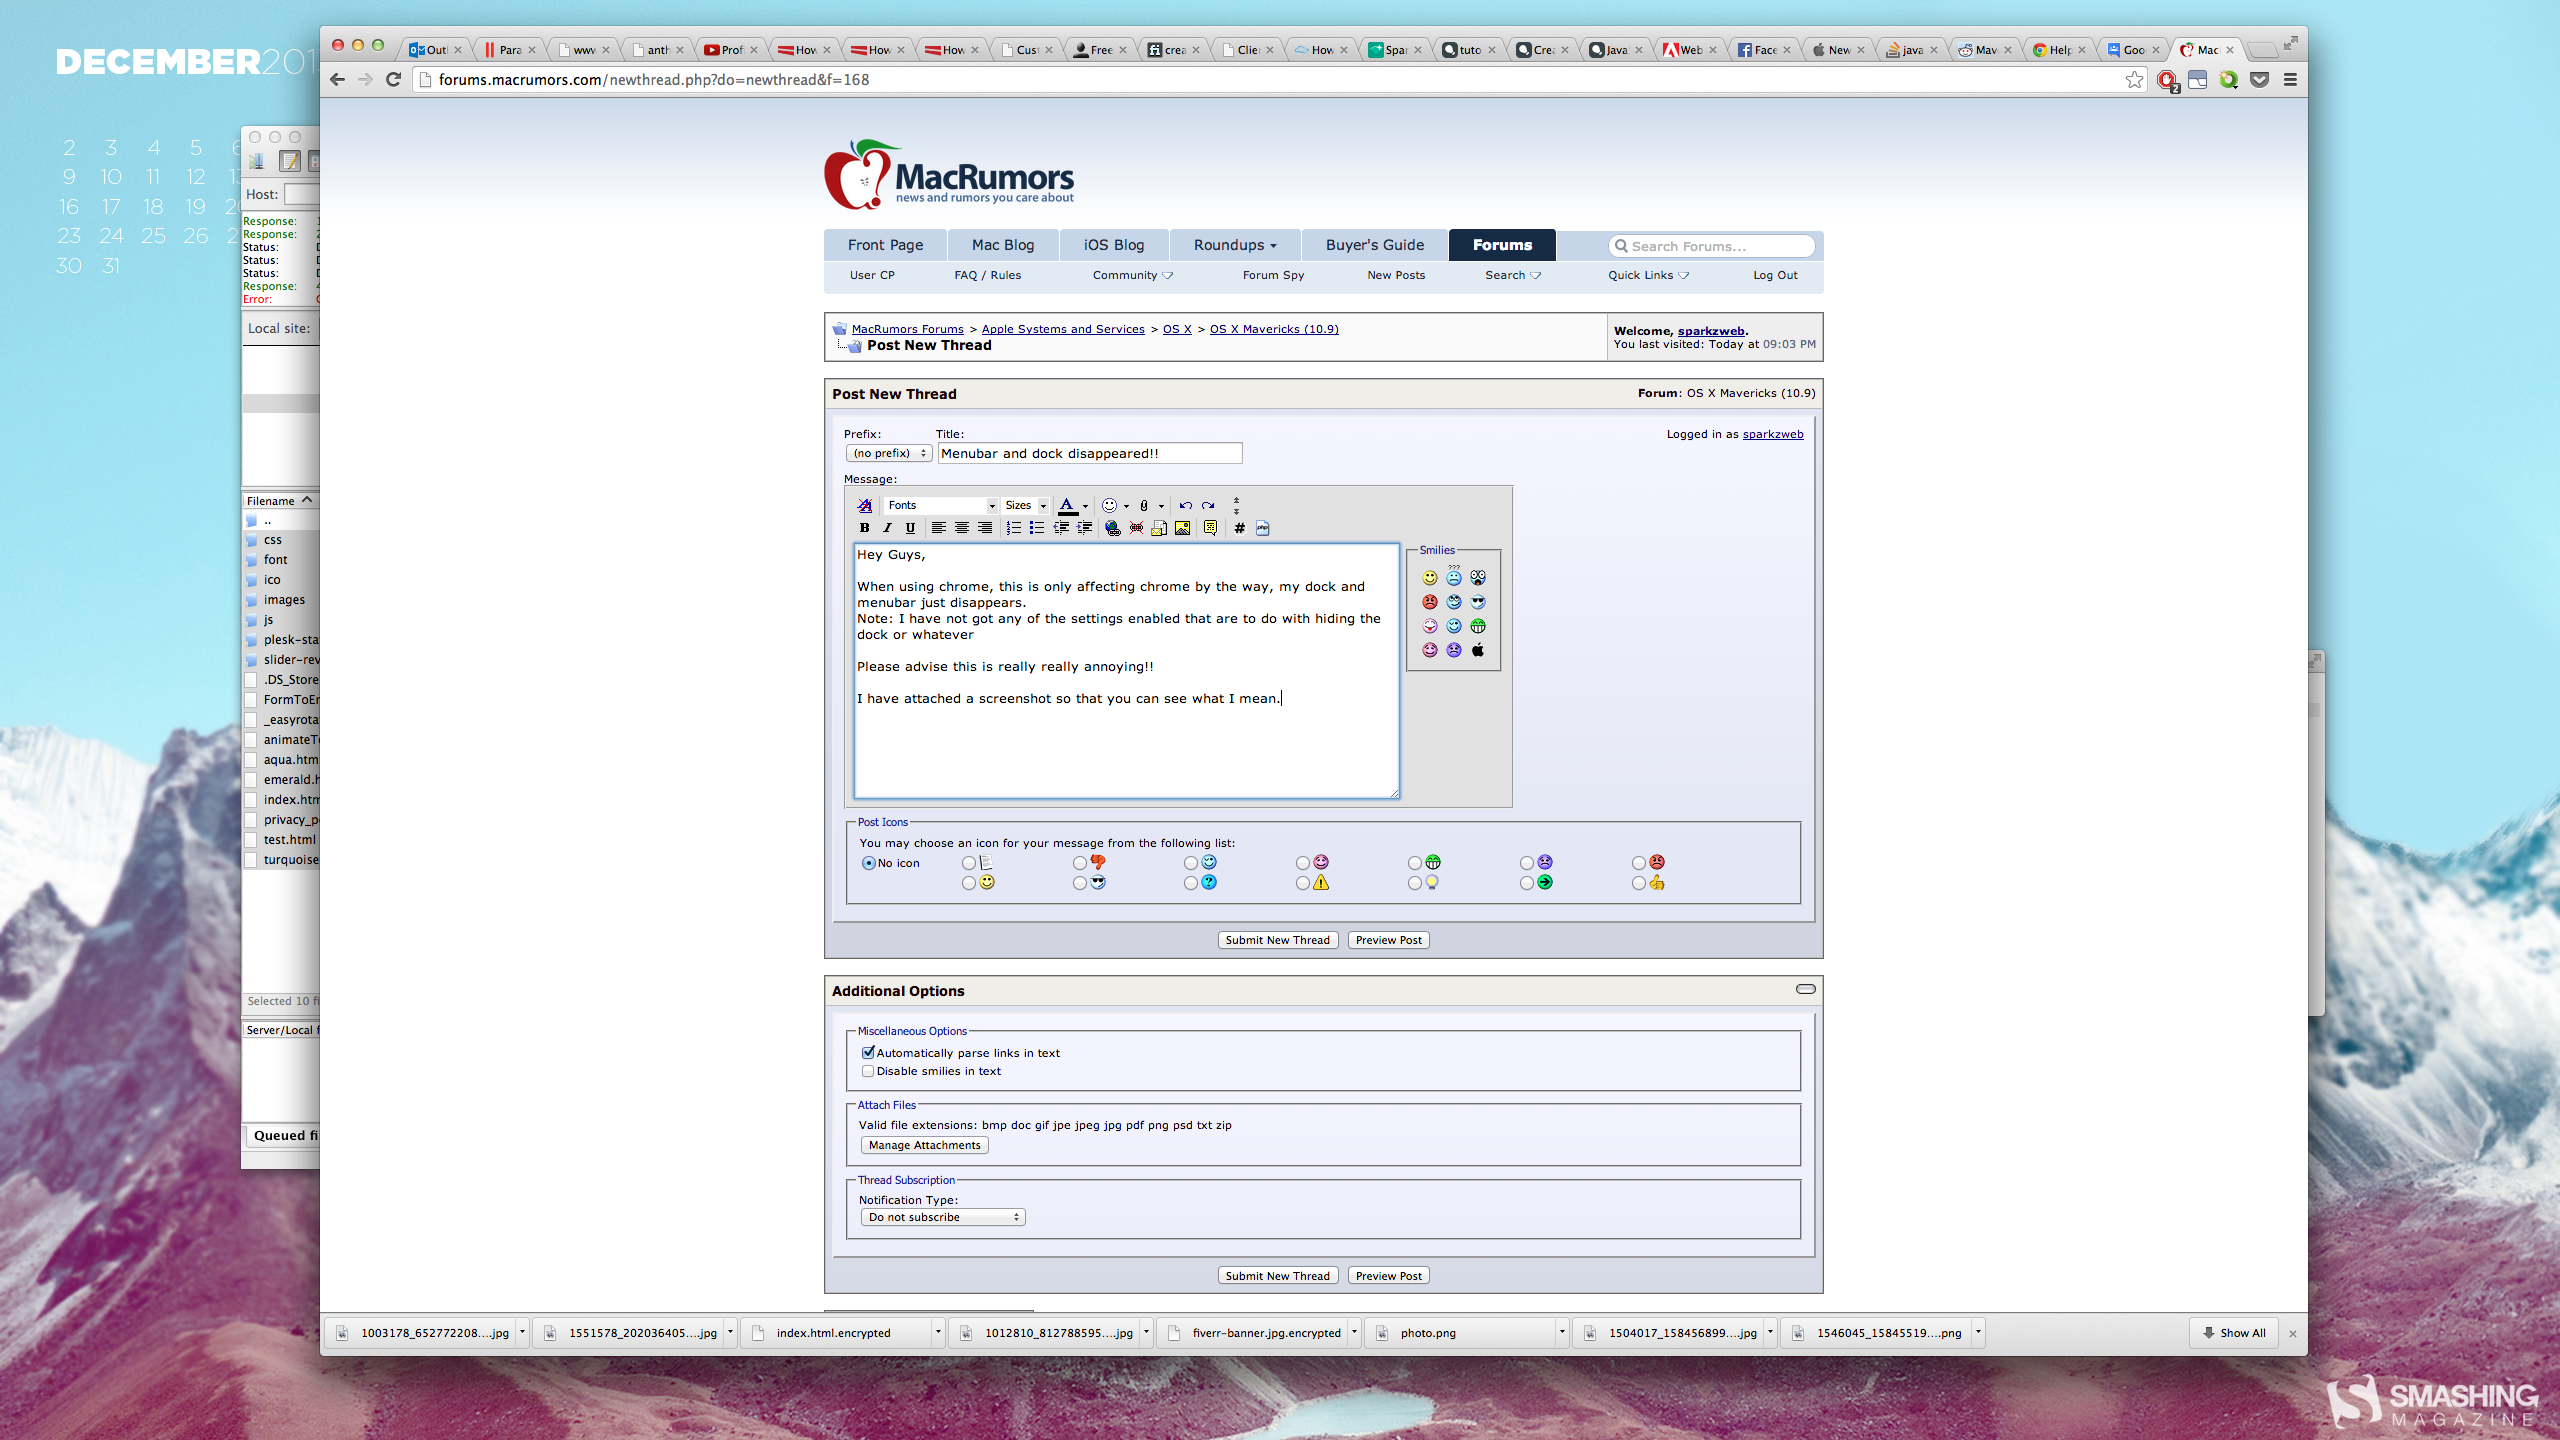This screenshot has width=2560, height=1440.
Task: Select the light bulb post icon radio
Action: (x=1415, y=883)
